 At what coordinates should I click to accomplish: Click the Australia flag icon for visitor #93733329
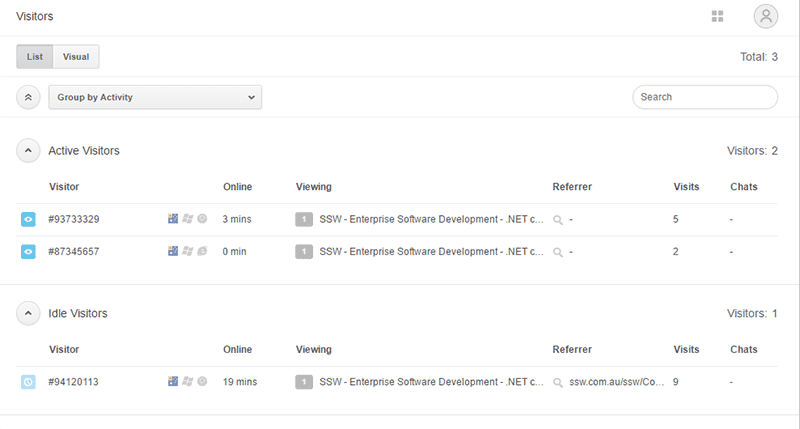click(x=173, y=219)
